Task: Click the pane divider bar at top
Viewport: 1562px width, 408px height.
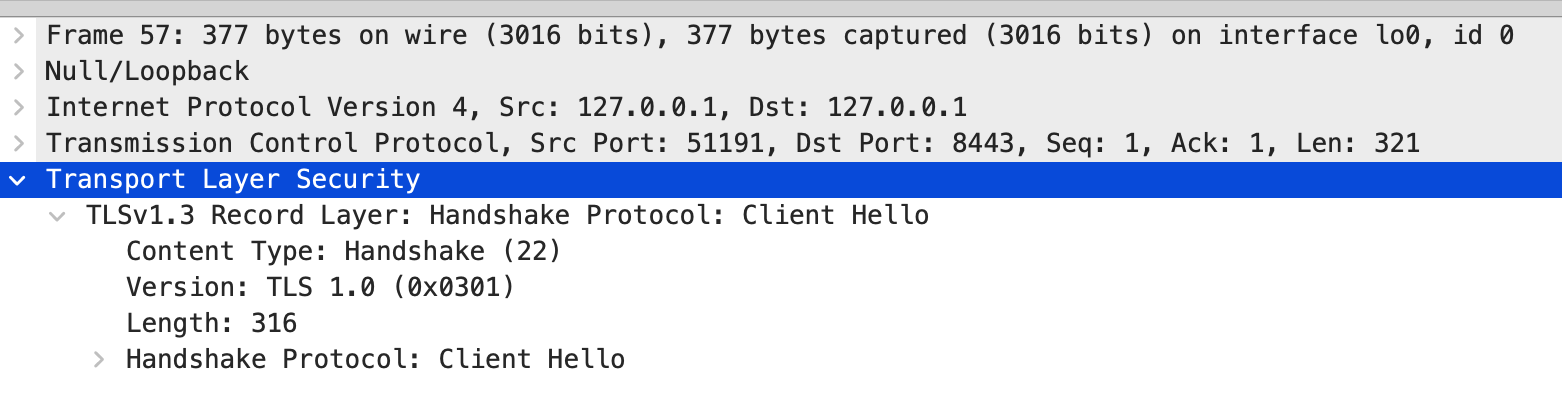Action: click(781, 7)
